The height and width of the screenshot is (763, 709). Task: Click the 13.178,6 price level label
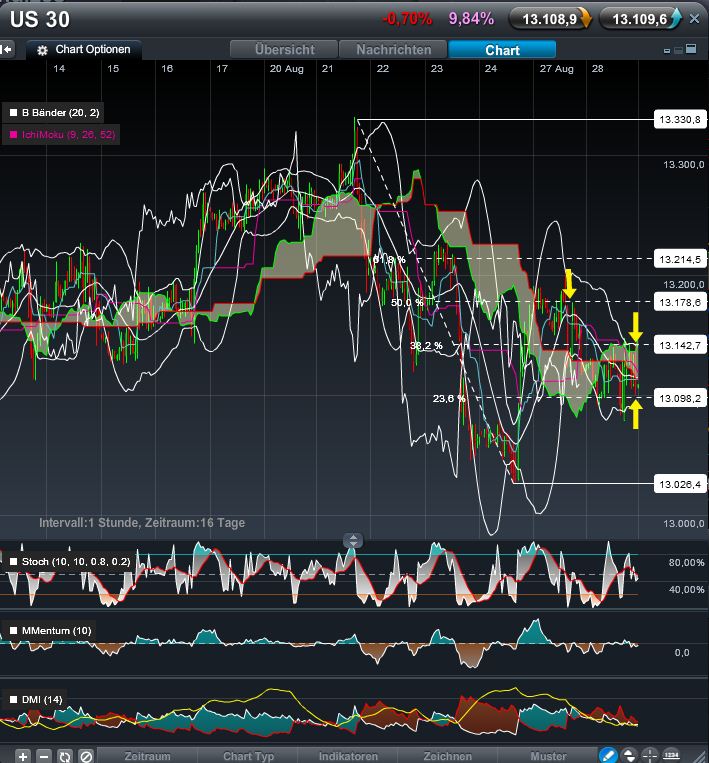[680, 302]
